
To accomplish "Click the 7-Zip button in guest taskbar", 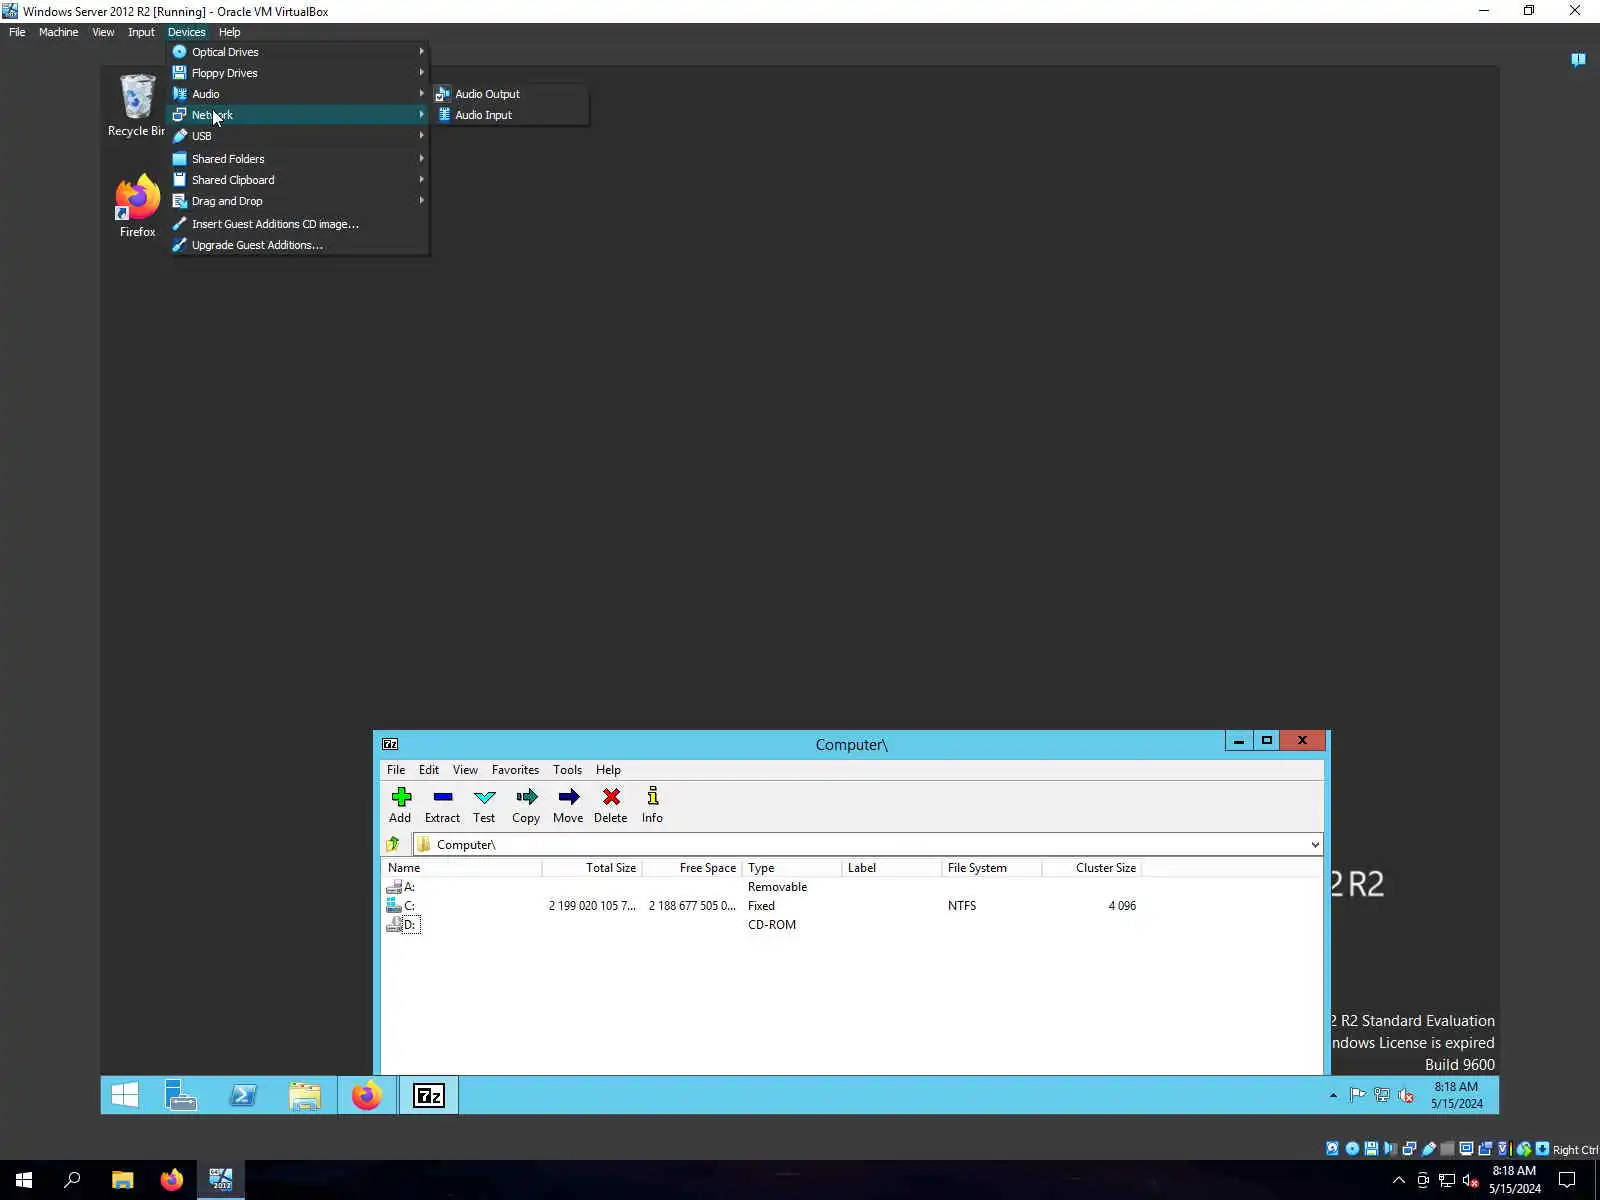I will 429,1096.
